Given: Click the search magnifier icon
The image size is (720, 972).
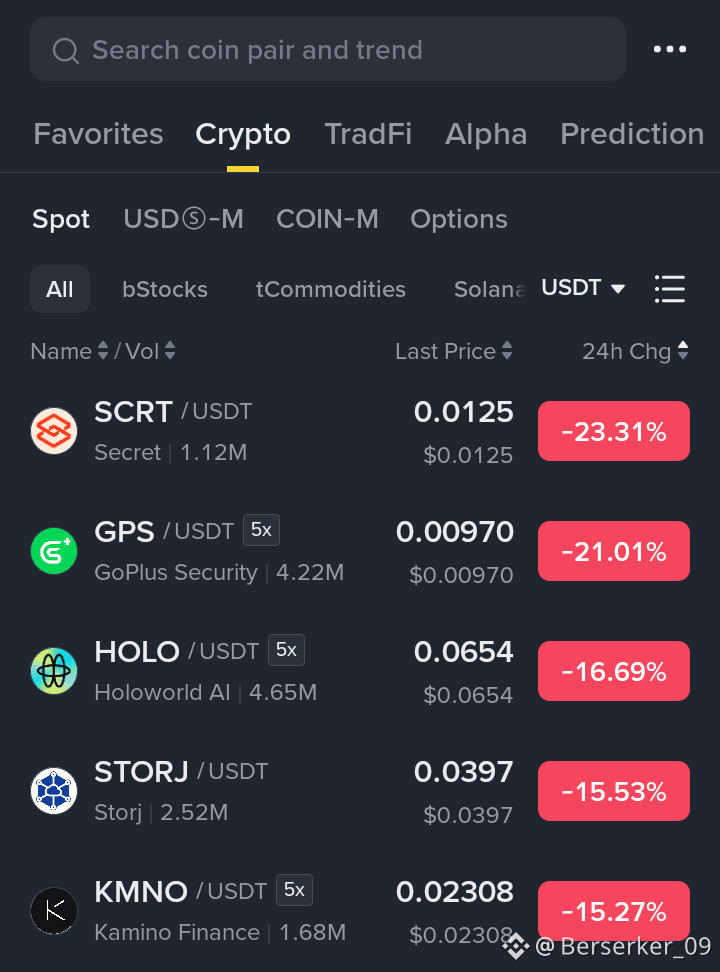Looking at the screenshot, I should (66, 50).
